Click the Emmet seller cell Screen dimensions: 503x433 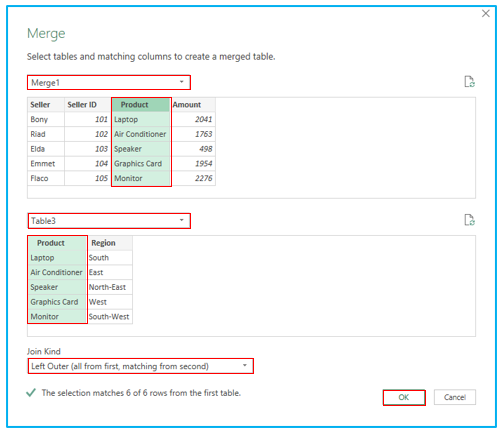coord(46,163)
